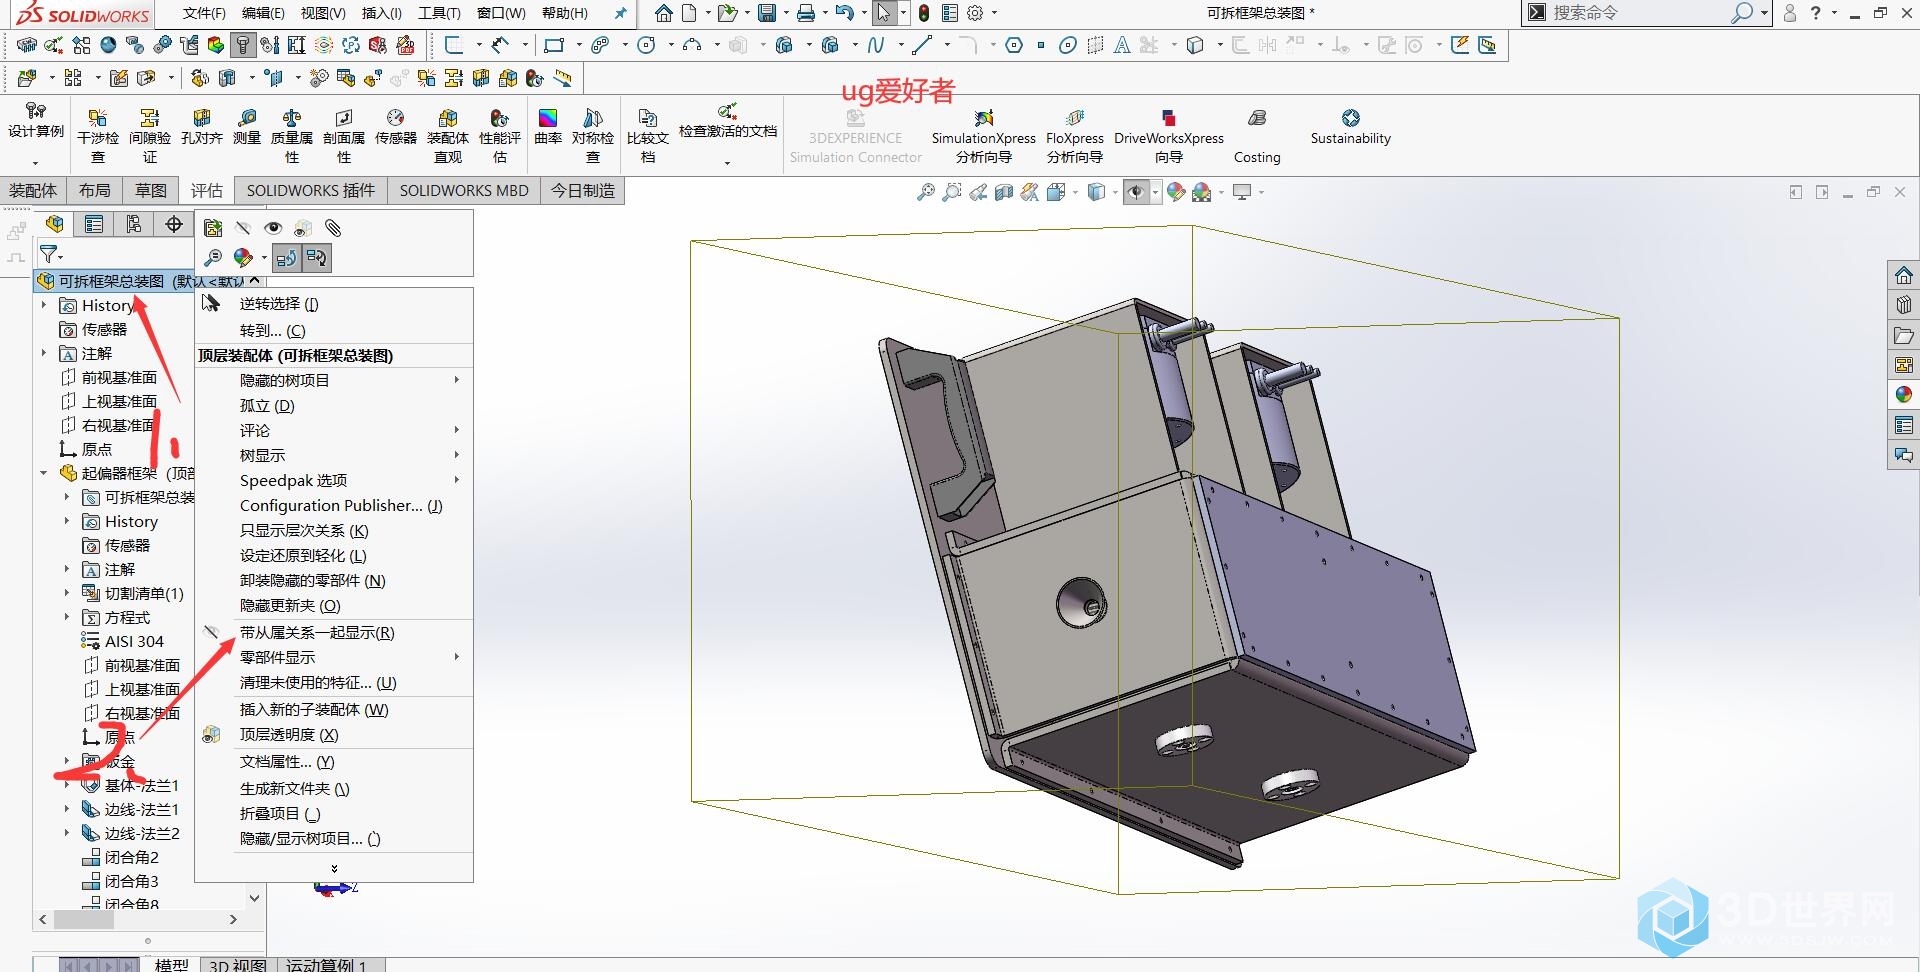Open Compare Documents (比较文档)

pyautogui.click(x=648, y=136)
